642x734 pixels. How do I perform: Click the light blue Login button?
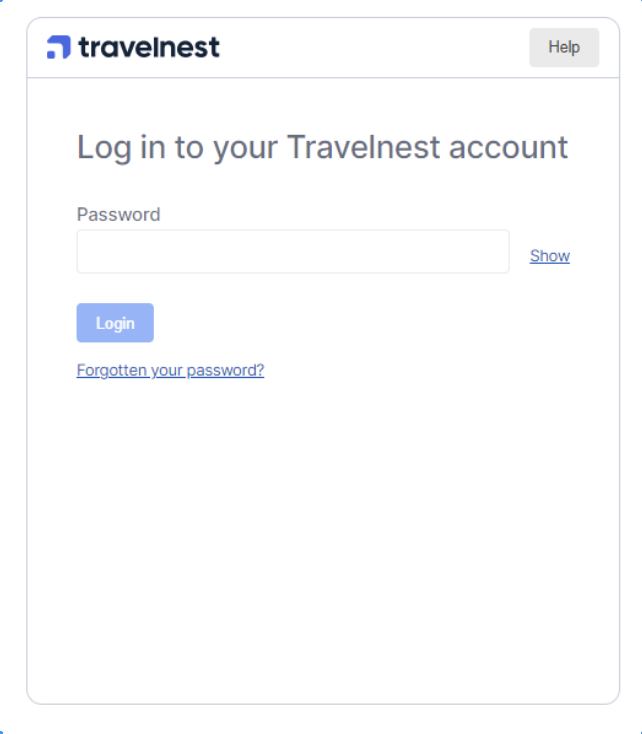pyautogui.click(x=115, y=323)
